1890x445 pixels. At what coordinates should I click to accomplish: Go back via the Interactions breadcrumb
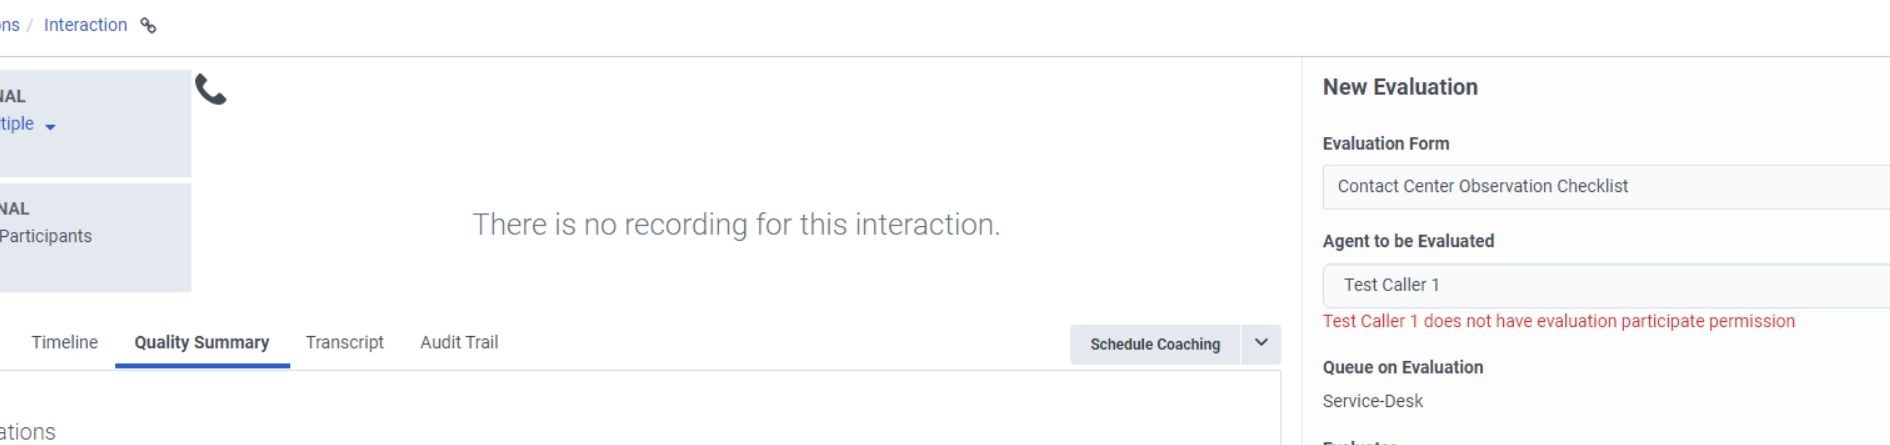[x=9, y=25]
